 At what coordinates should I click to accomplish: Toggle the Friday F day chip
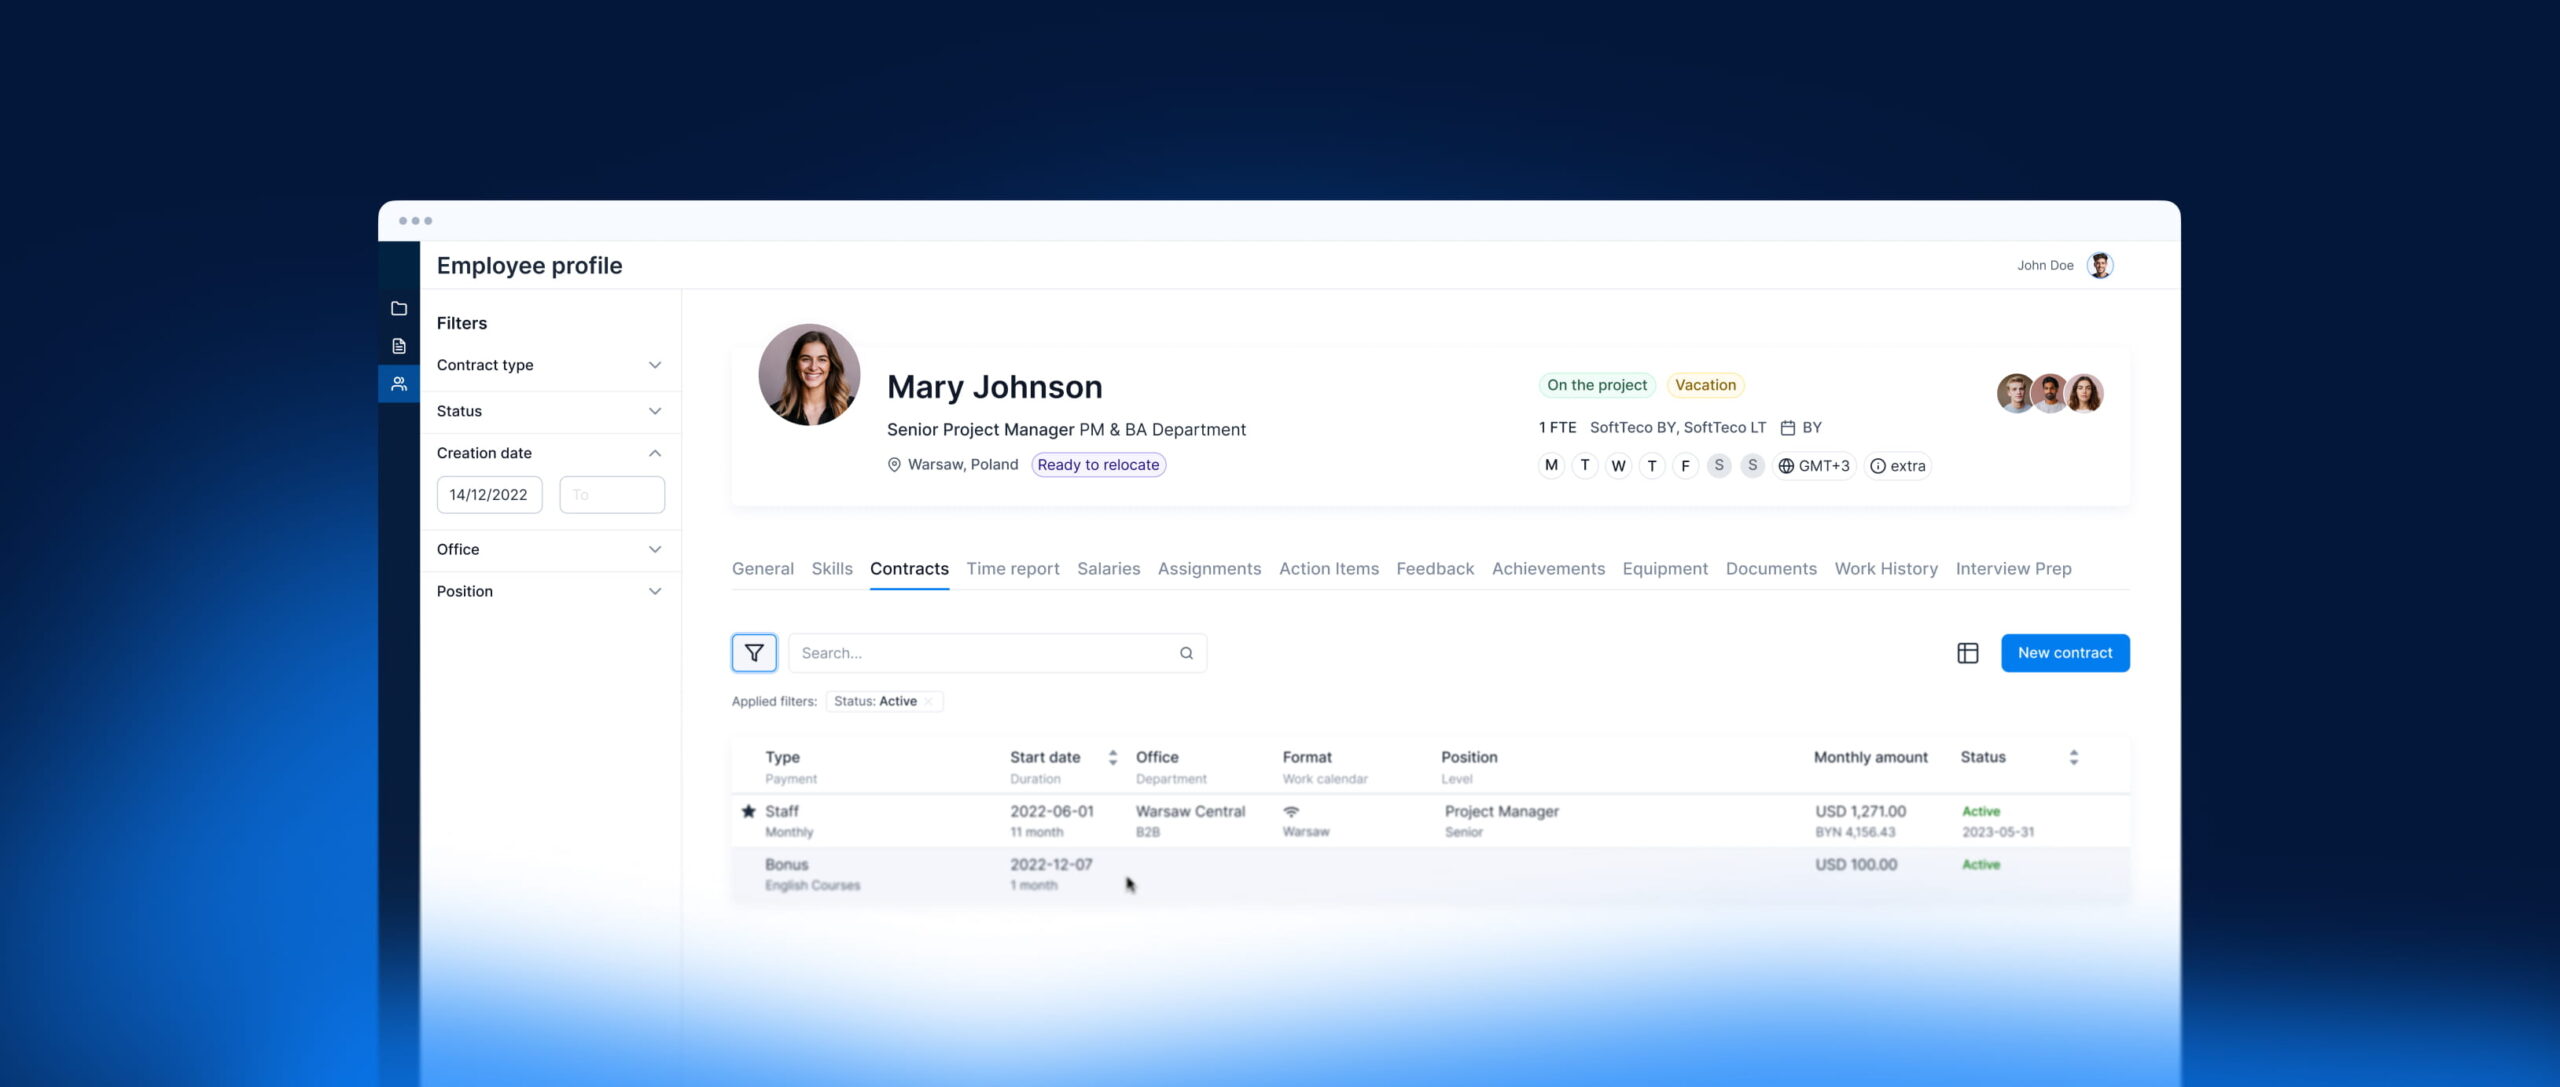(x=1685, y=466)
